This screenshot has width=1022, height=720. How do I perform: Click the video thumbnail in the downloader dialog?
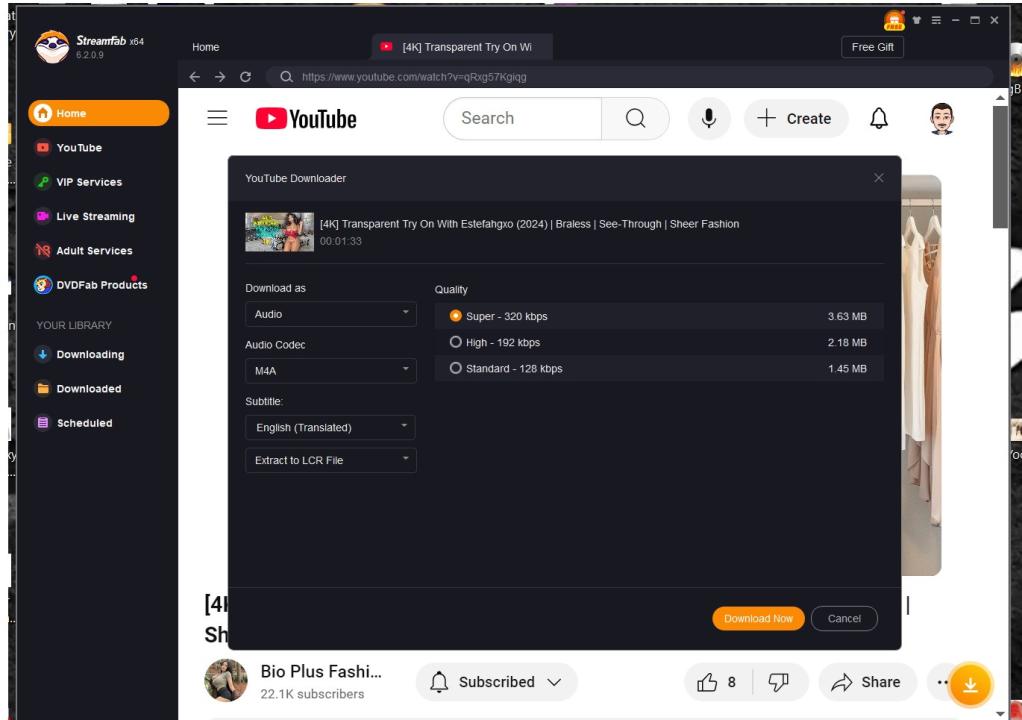(279, 232)
